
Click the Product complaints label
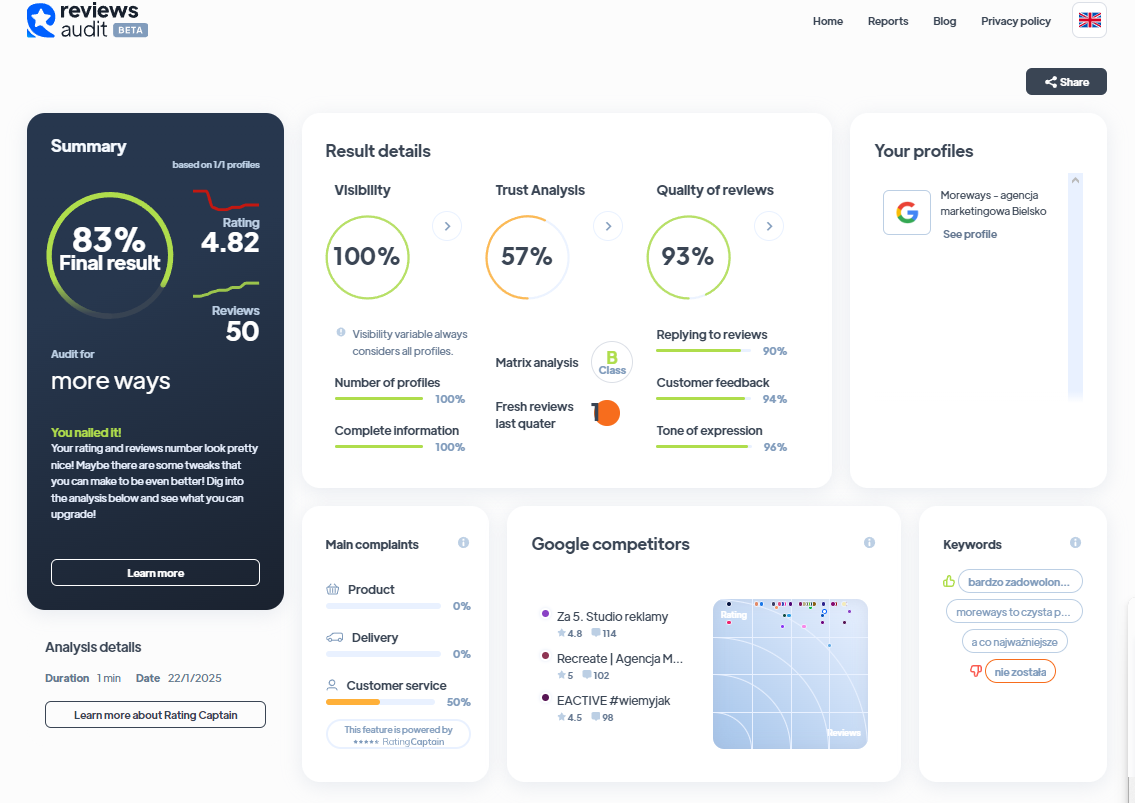[371, 589]
